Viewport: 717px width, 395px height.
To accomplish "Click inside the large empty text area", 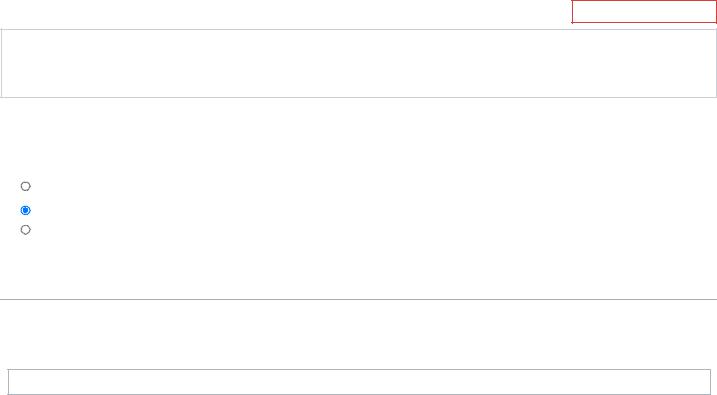I will coord(358,63).
